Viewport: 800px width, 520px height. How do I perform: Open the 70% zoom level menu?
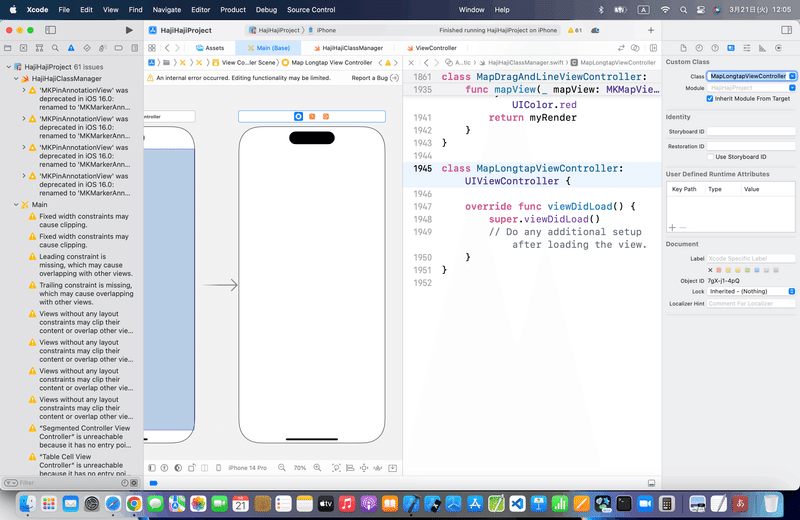click(299, 467)
